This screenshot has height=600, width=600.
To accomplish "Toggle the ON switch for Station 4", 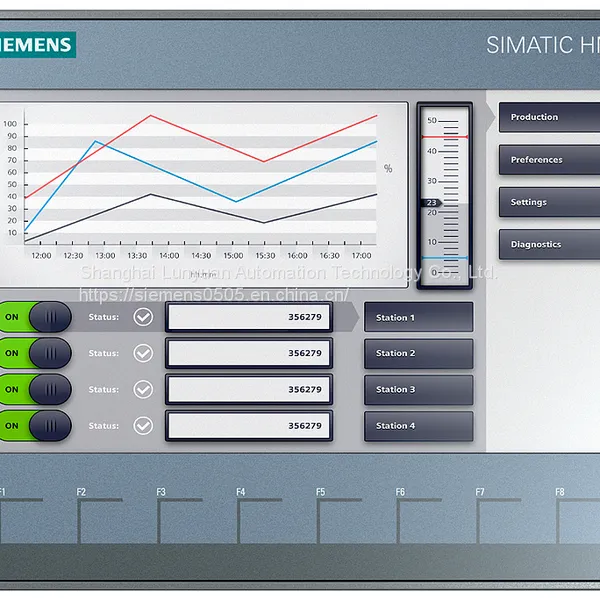I will [x=35, y=426].
